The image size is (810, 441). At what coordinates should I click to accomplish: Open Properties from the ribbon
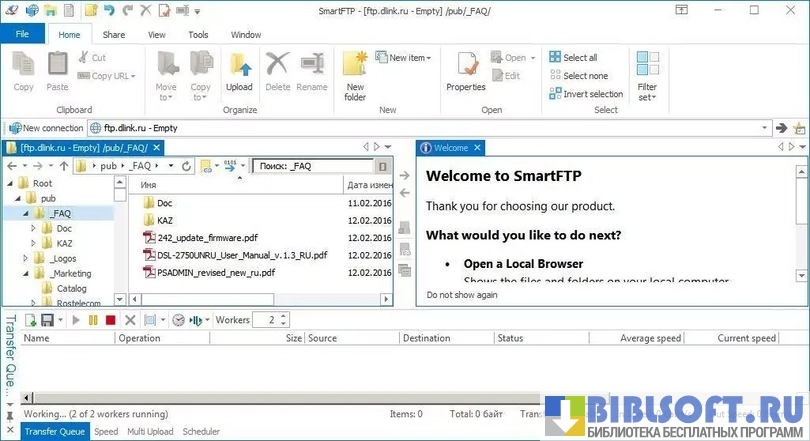coord(465,71)
